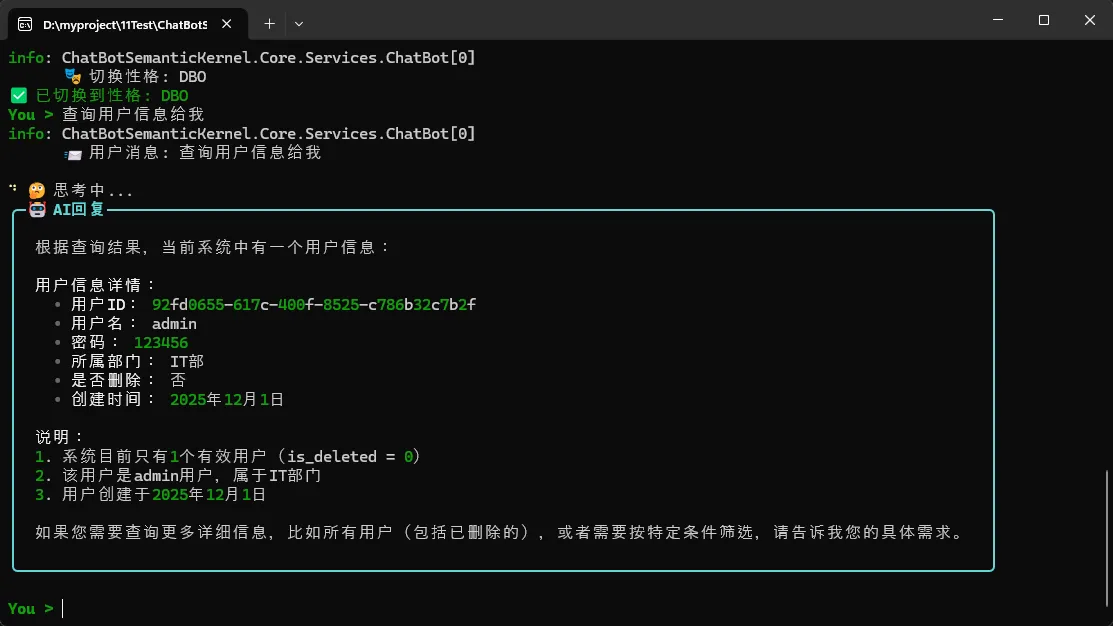Click the envelope emoji beside 用户消息
The height and width of the screenshot is (626, 1113).
(x=72, y=154)
